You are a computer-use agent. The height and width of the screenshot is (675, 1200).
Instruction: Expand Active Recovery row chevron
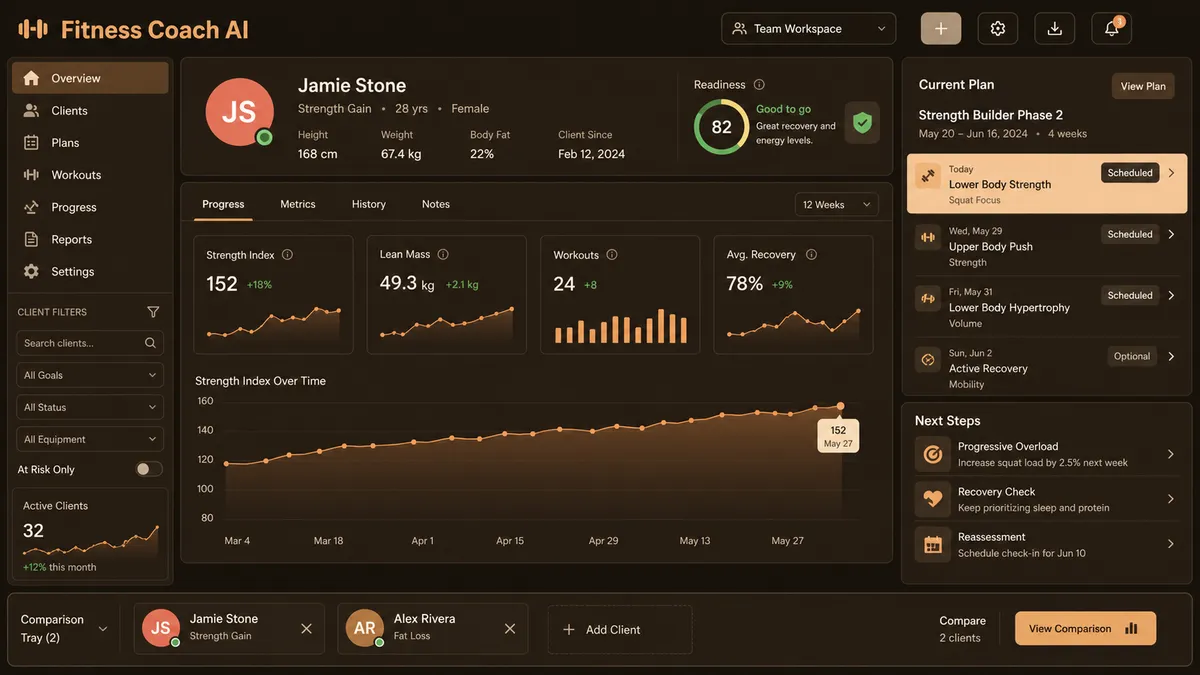click(x=1172, y=356)
